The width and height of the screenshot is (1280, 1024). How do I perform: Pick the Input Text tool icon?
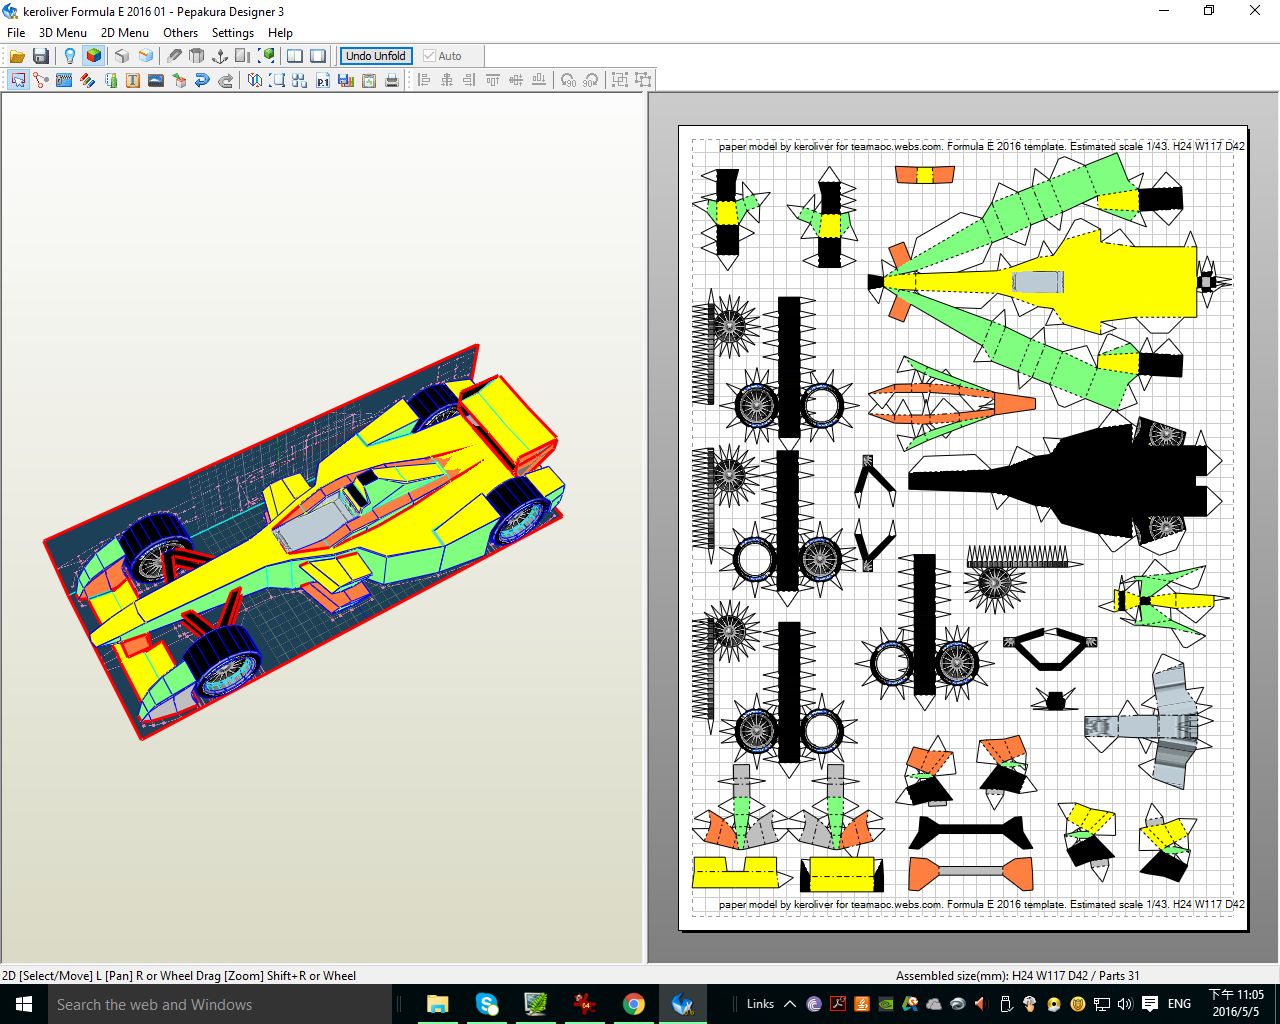coord(133,80)
